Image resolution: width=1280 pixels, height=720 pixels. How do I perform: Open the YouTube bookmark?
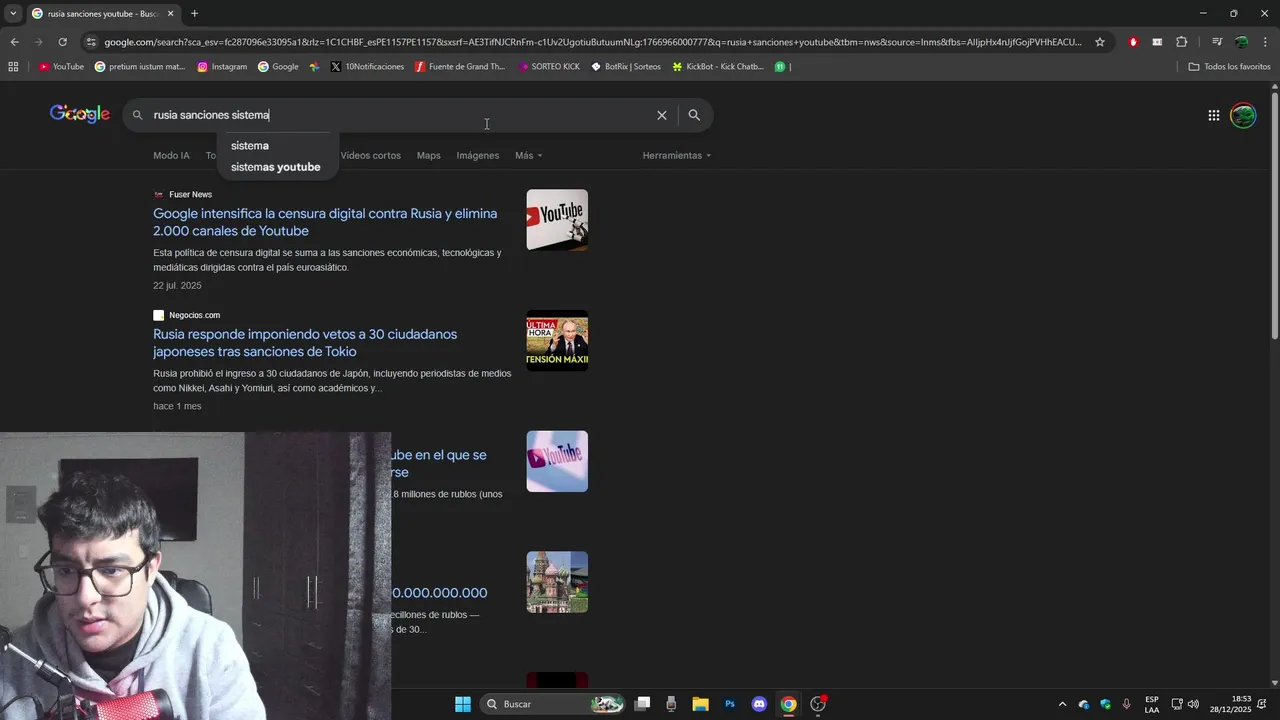coord(61,67)
